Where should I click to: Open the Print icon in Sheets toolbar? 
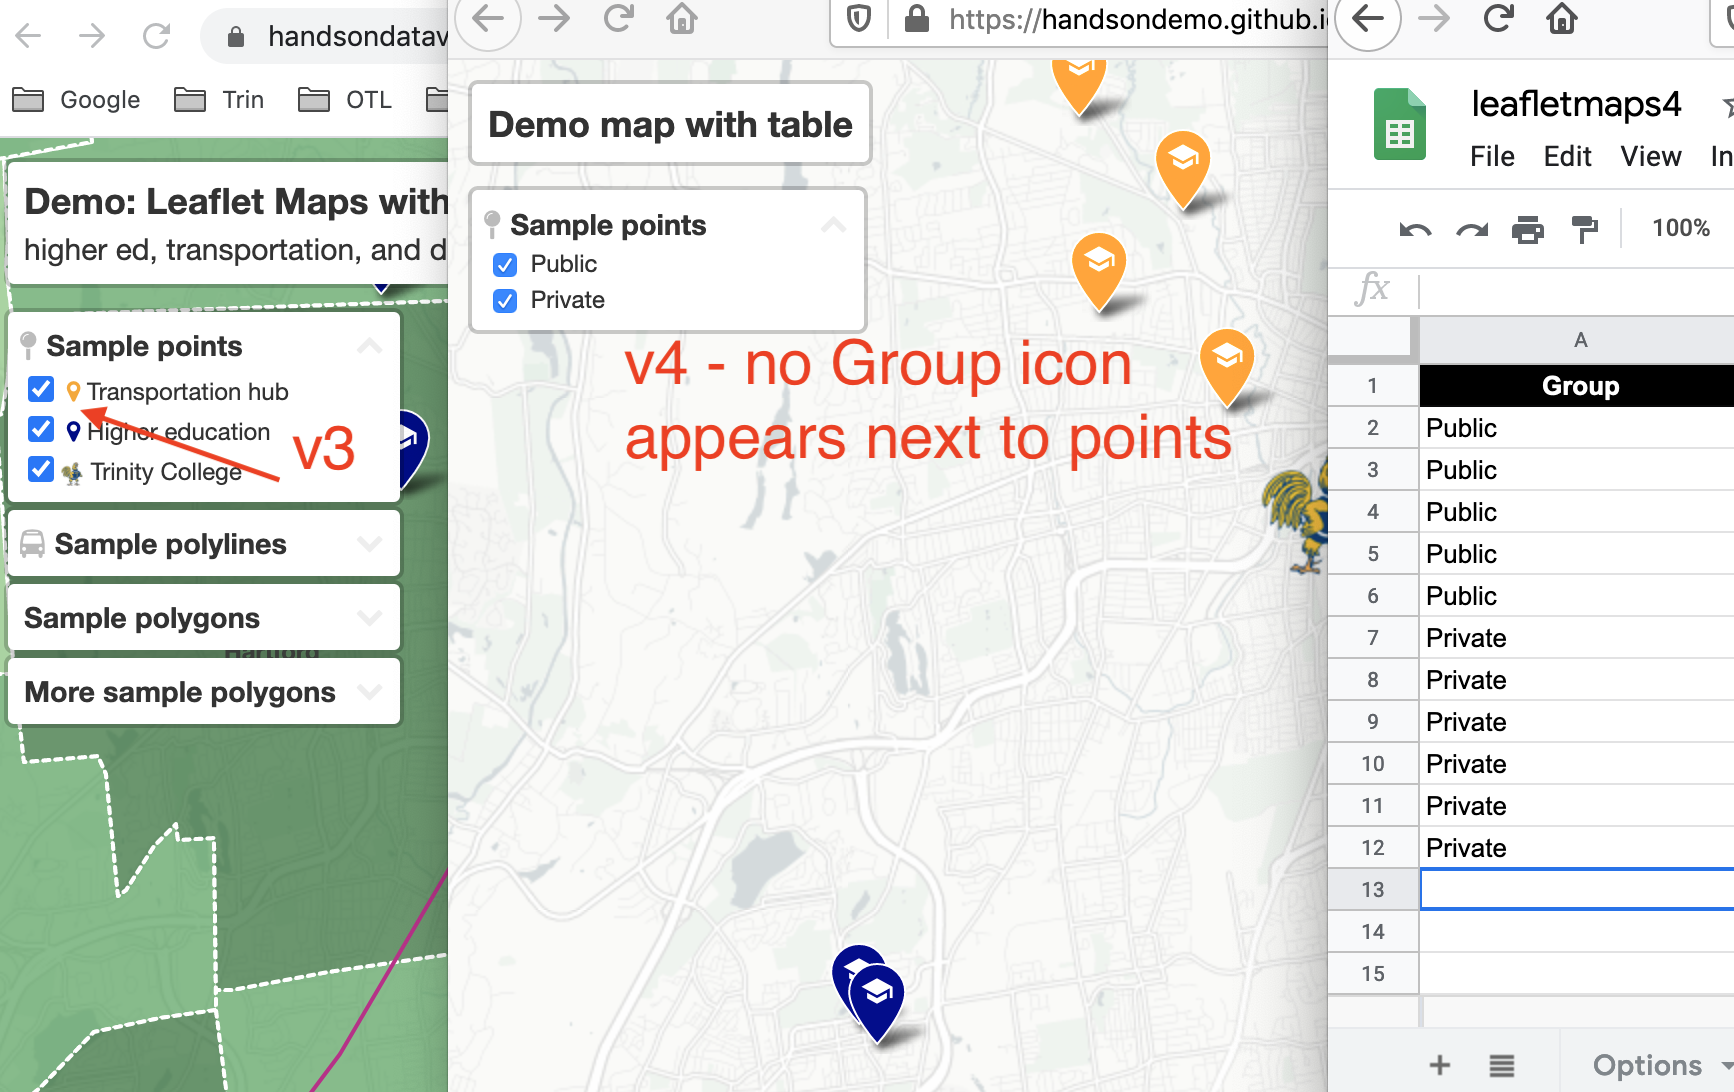click(x=1527, y=228)
